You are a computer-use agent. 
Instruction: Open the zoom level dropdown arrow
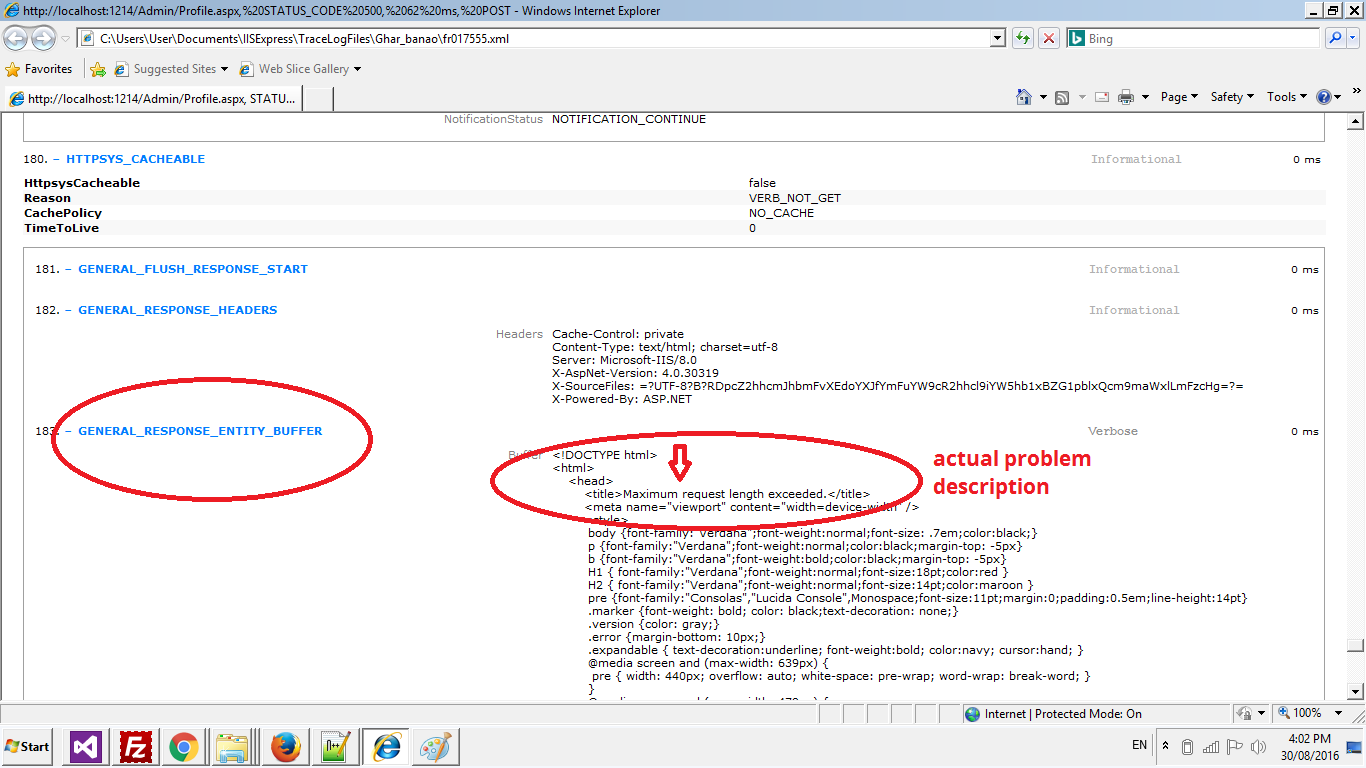[x=1340, y=713]
